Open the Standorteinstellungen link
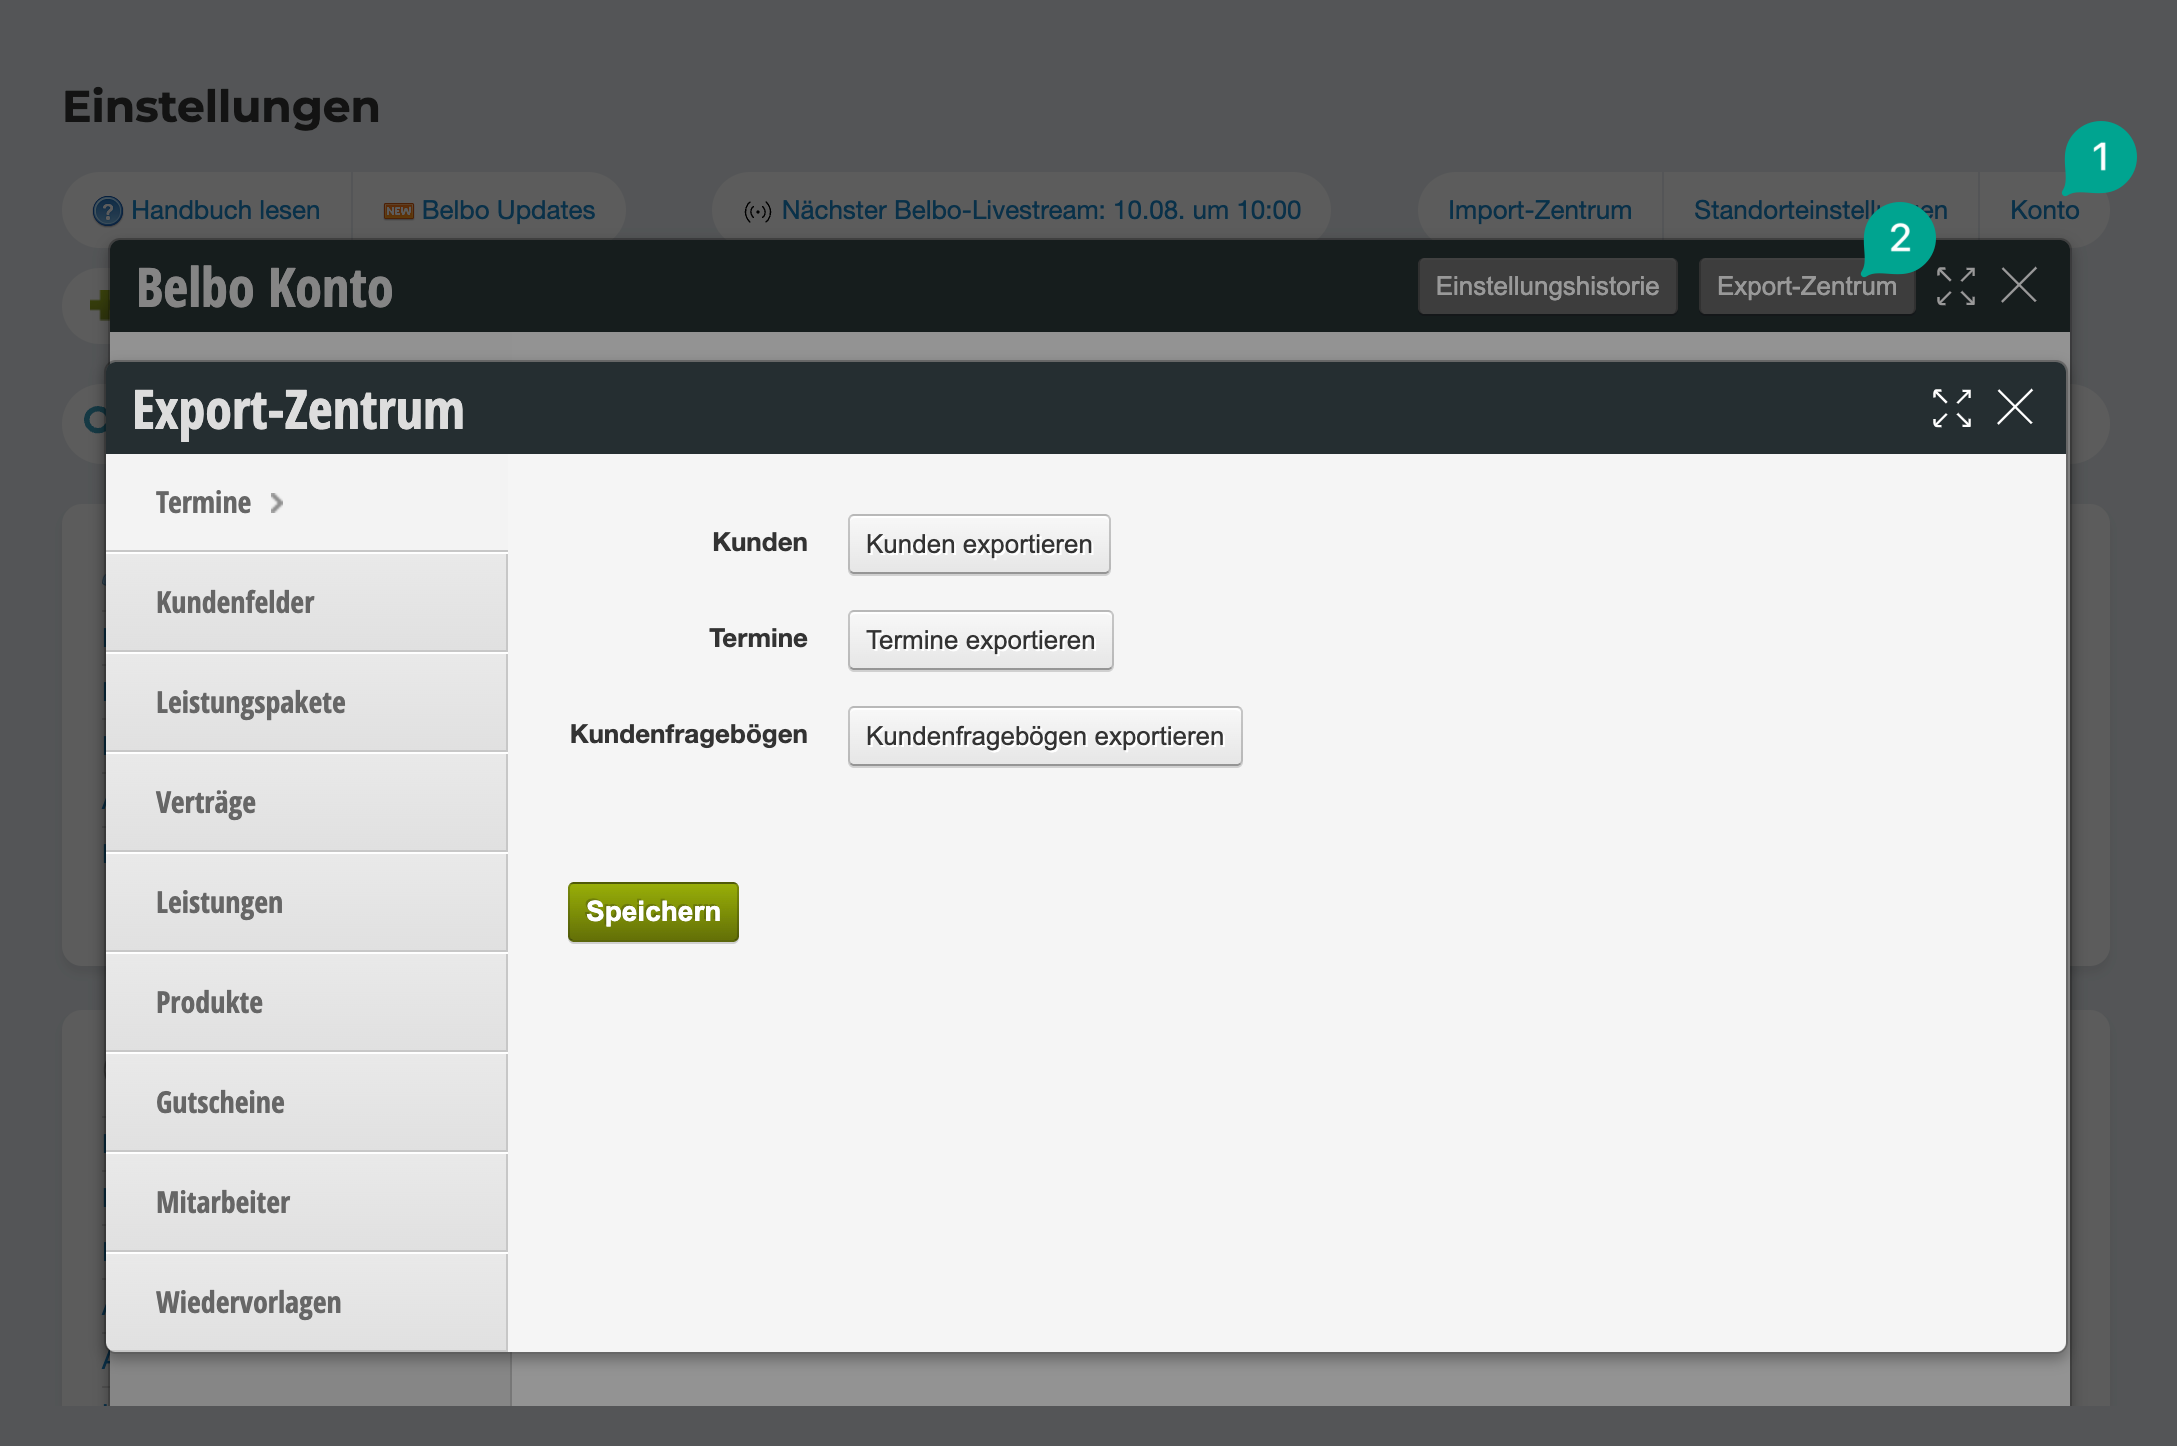Image resolution: width=2177 pixels, height=1446 pixels. click(1820, 211)
